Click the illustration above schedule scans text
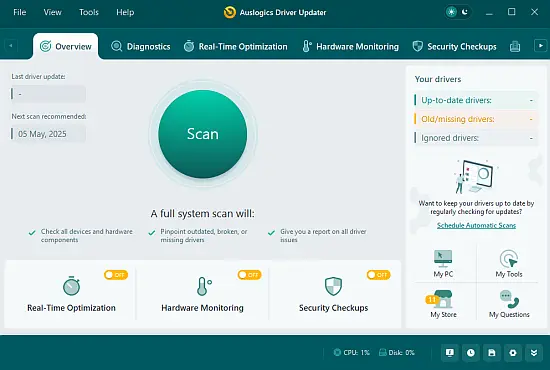Screen dimensions: 550x370 coord(476,177)
